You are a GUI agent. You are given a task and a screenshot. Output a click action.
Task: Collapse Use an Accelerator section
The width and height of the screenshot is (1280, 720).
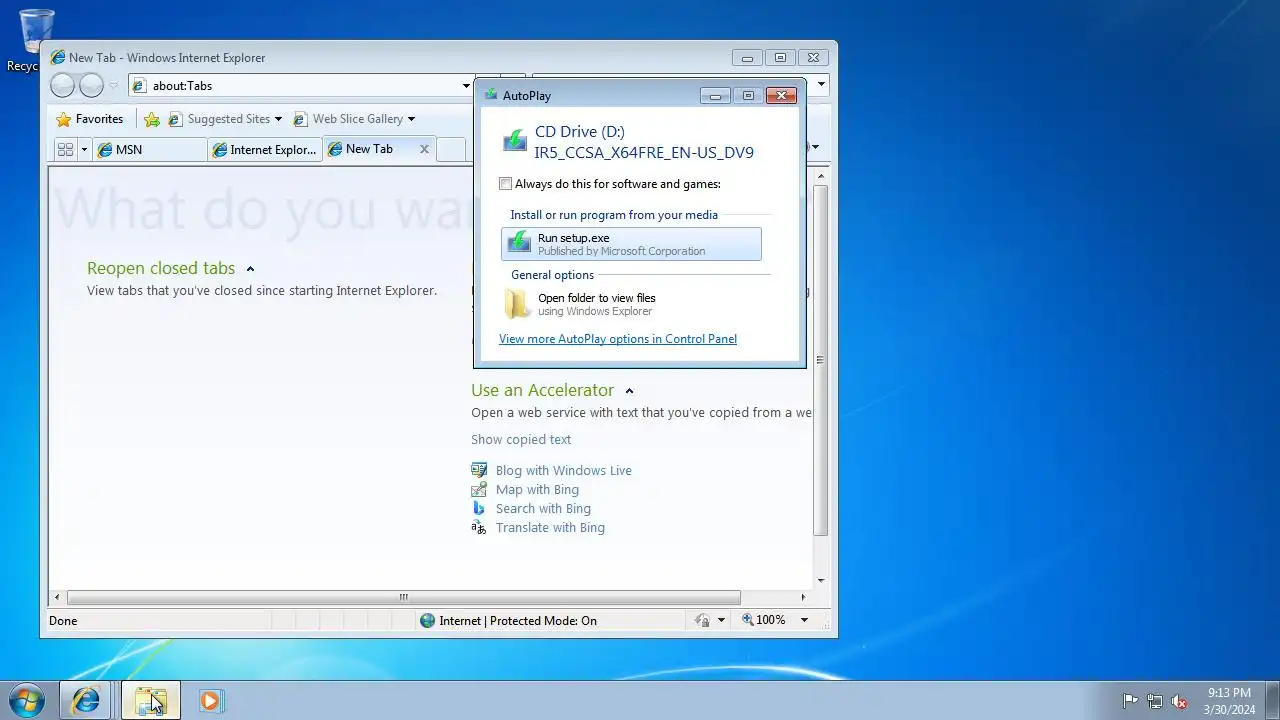pyautogui.click(x=629, y=391)
